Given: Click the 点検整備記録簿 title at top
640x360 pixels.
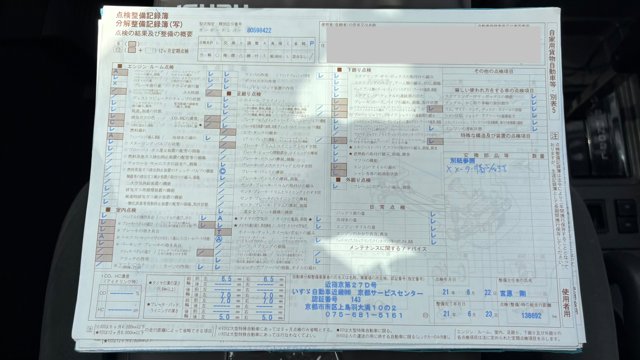Looking at the screenshot, I should [142, 15].
